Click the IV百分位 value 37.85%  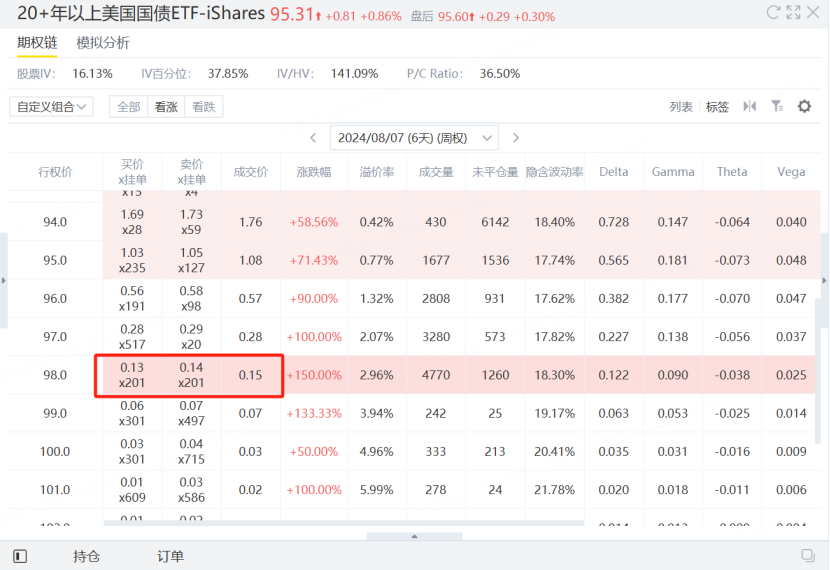pos(228,74)
